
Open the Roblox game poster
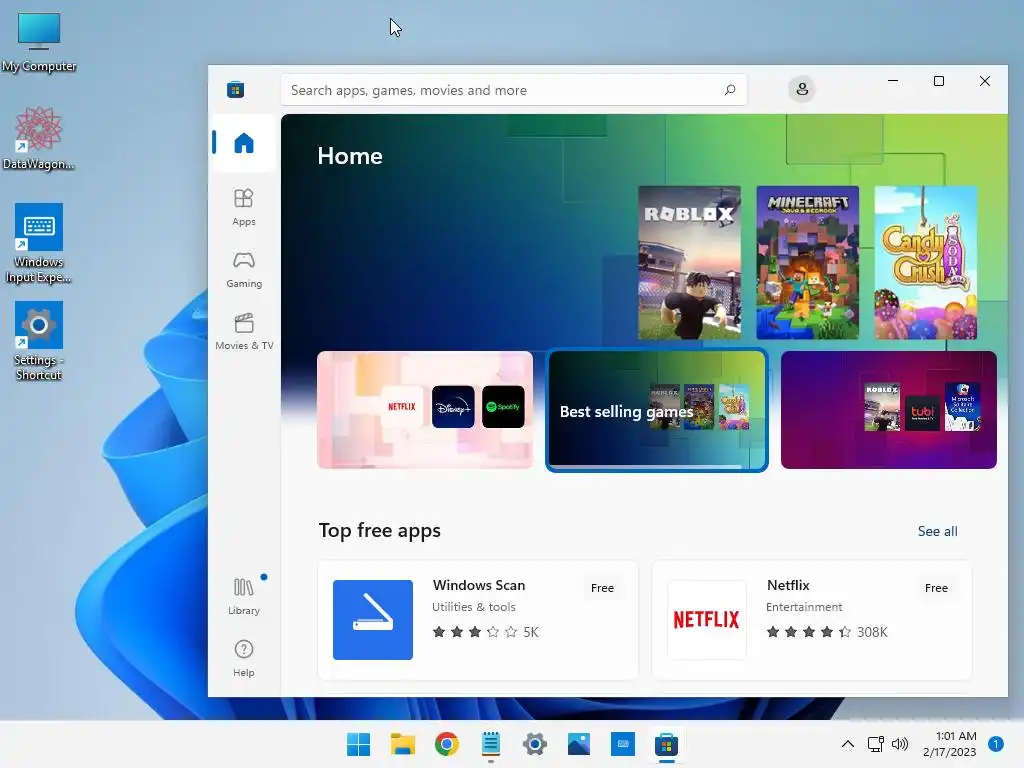coord(689,263)
